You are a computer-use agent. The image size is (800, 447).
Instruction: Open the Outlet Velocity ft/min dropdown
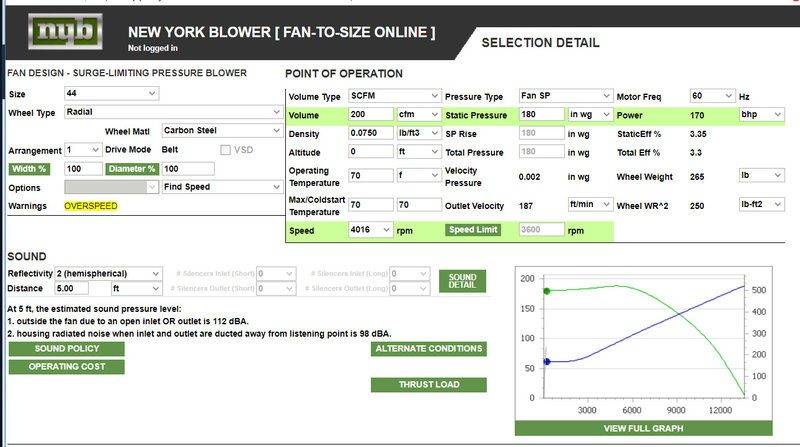tap(589, 204)
